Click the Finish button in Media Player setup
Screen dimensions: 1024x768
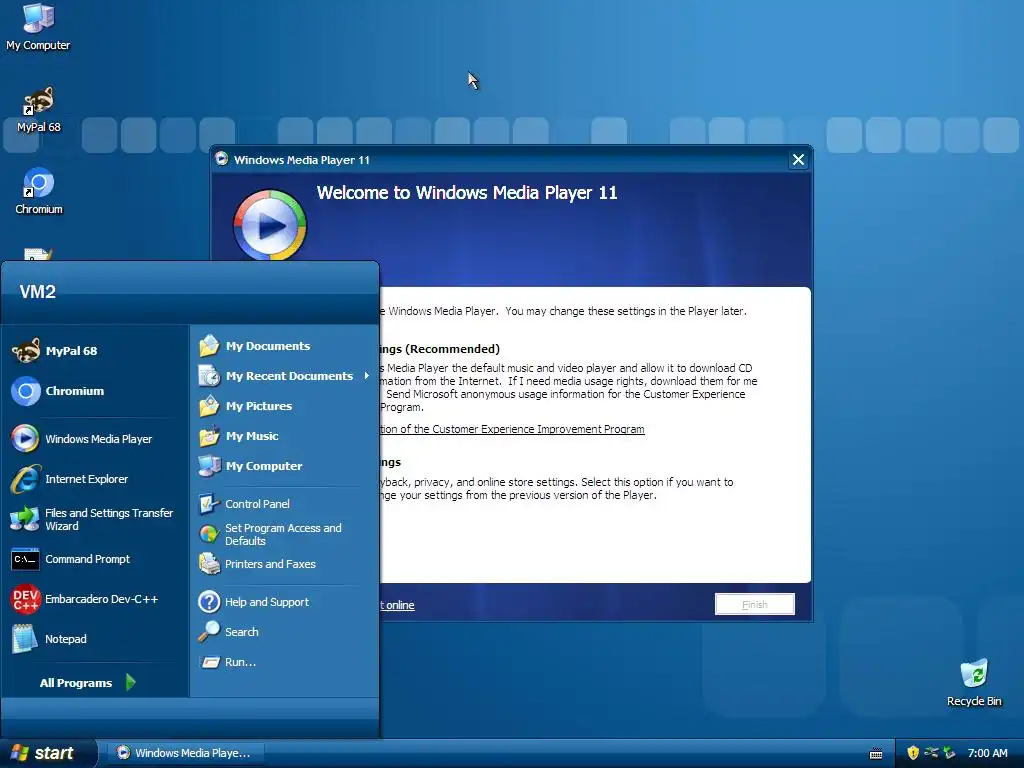point(755,605)
